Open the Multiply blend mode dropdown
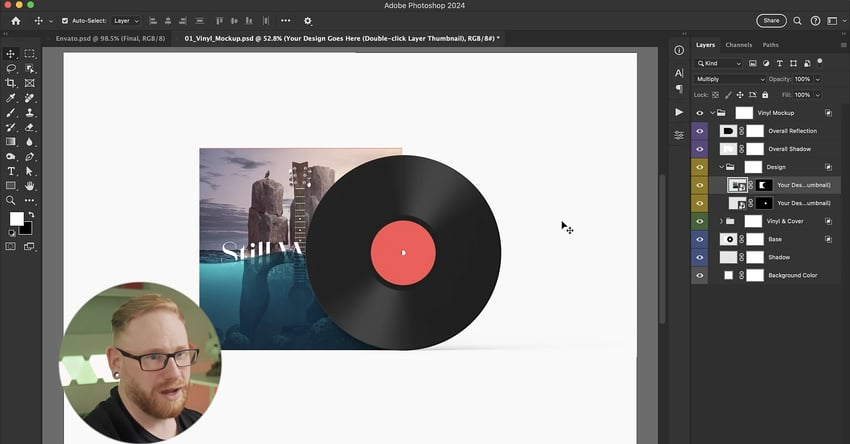 (730, 79)
